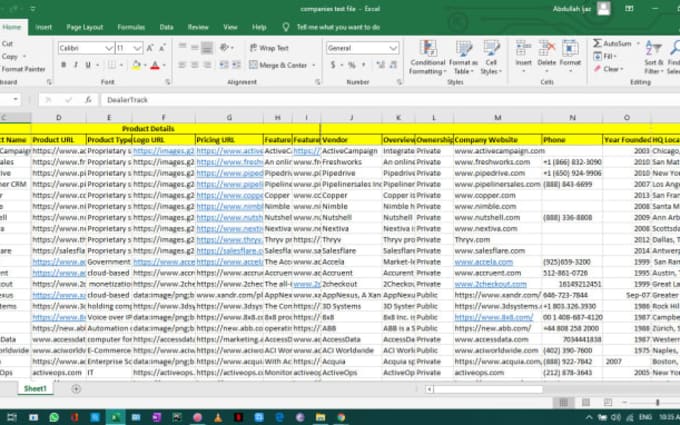Increase font size with larger A icon

150,48
